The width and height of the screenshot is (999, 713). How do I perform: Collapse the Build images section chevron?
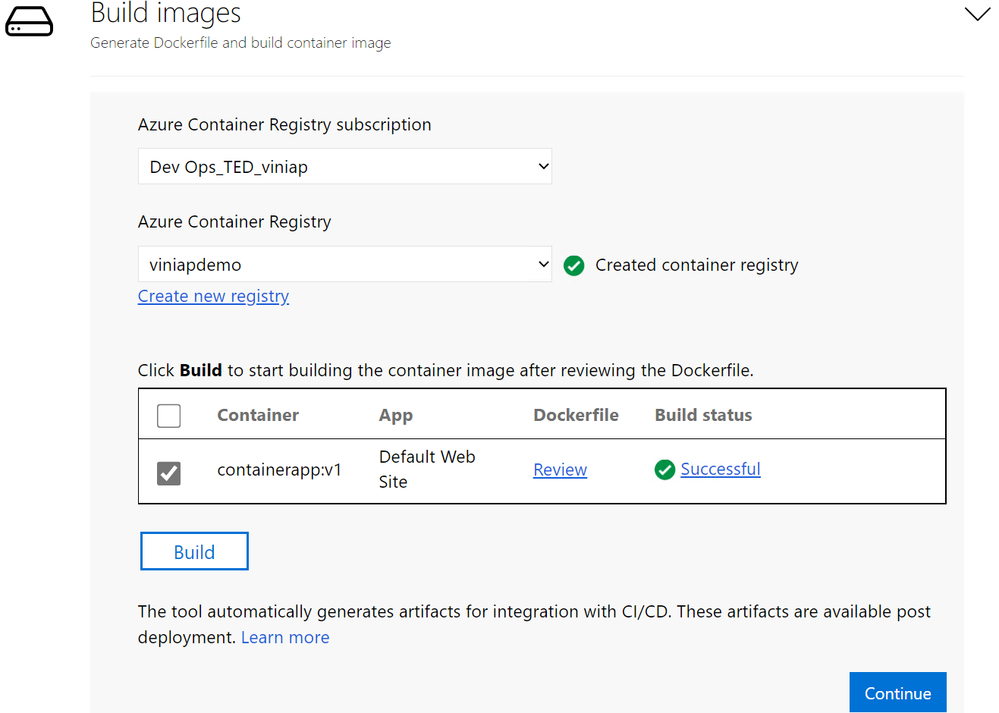(x=976, y=13)
